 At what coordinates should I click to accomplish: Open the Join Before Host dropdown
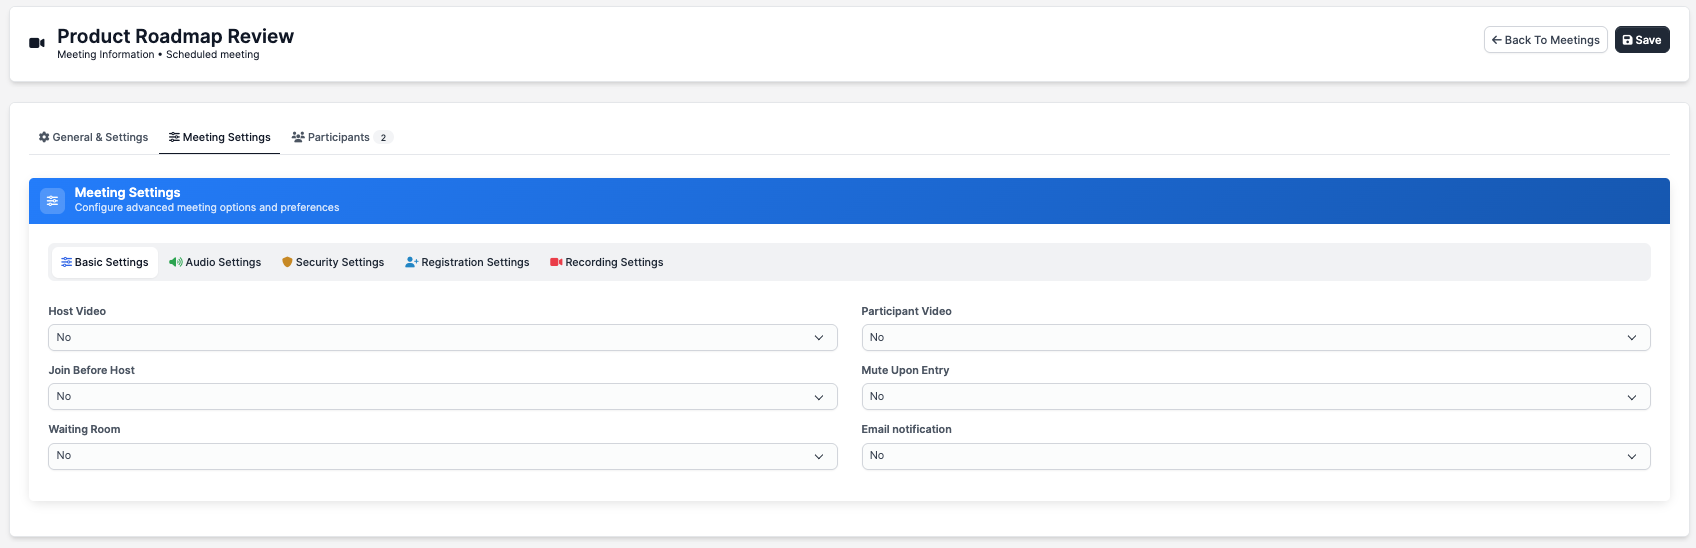click(442, 397)
